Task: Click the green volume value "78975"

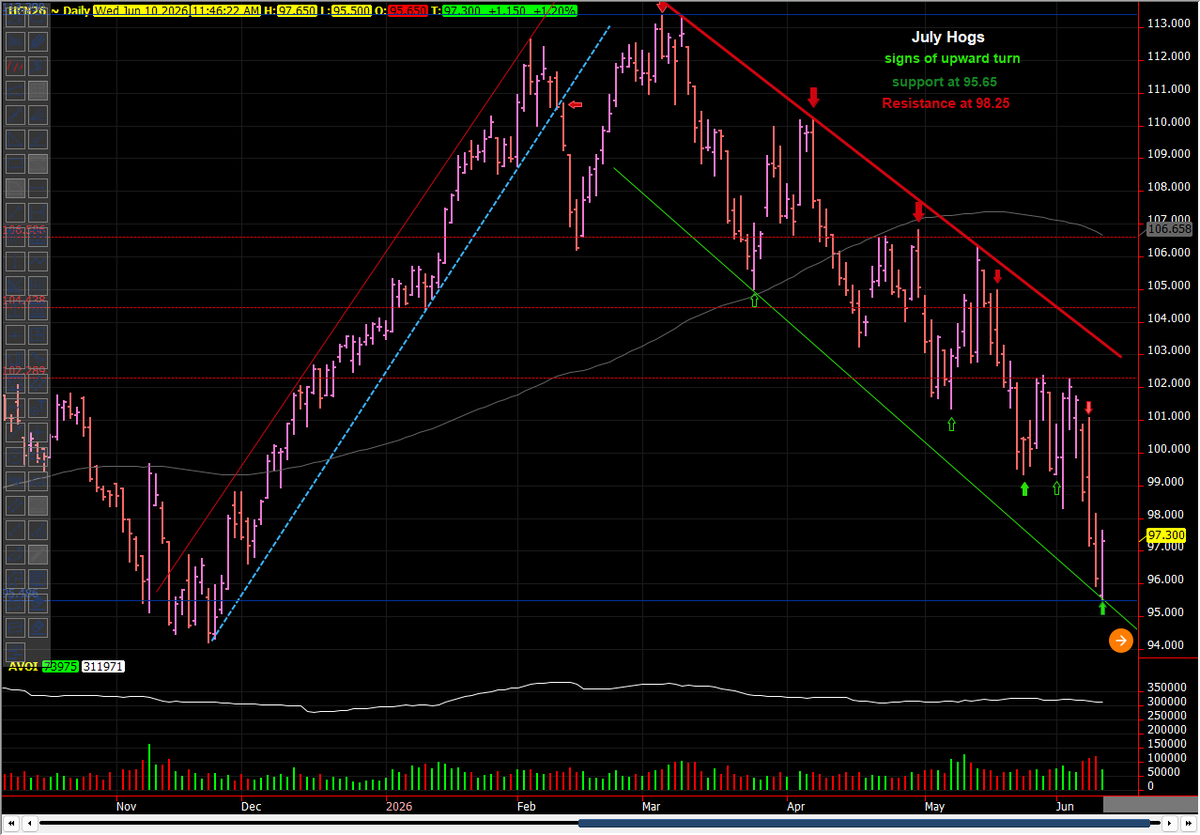Action: [58, 666]
